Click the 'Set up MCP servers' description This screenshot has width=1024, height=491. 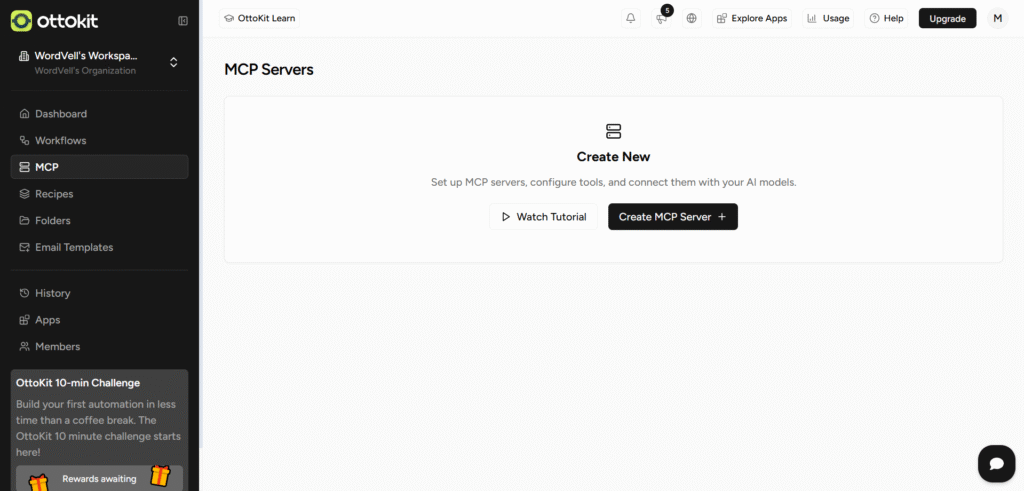(x=613, y=183)
